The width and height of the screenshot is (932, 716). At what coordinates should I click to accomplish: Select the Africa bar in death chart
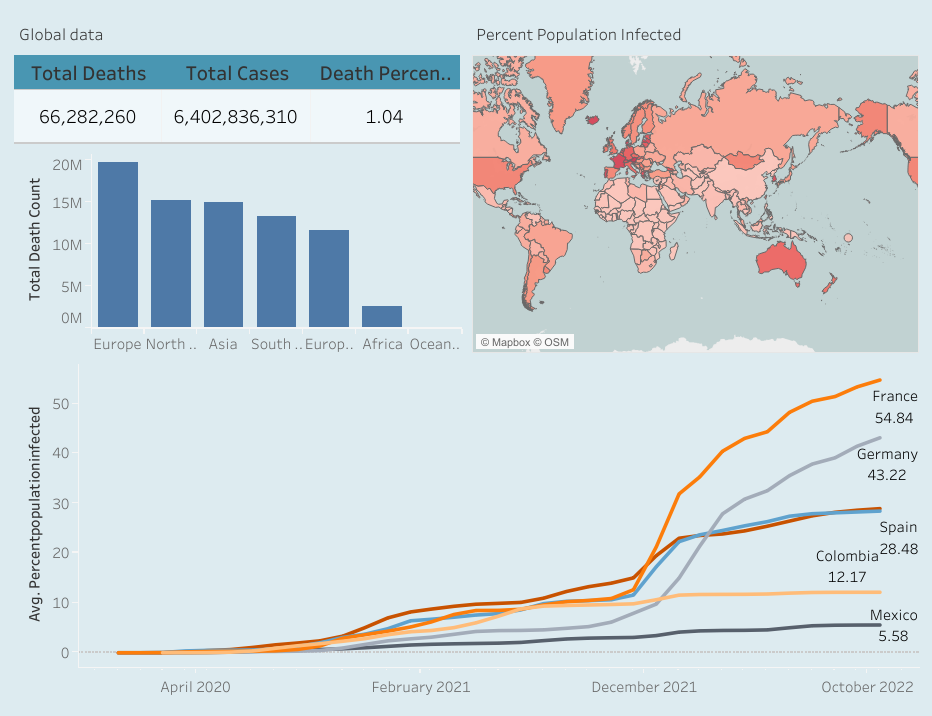coord(382,316)
